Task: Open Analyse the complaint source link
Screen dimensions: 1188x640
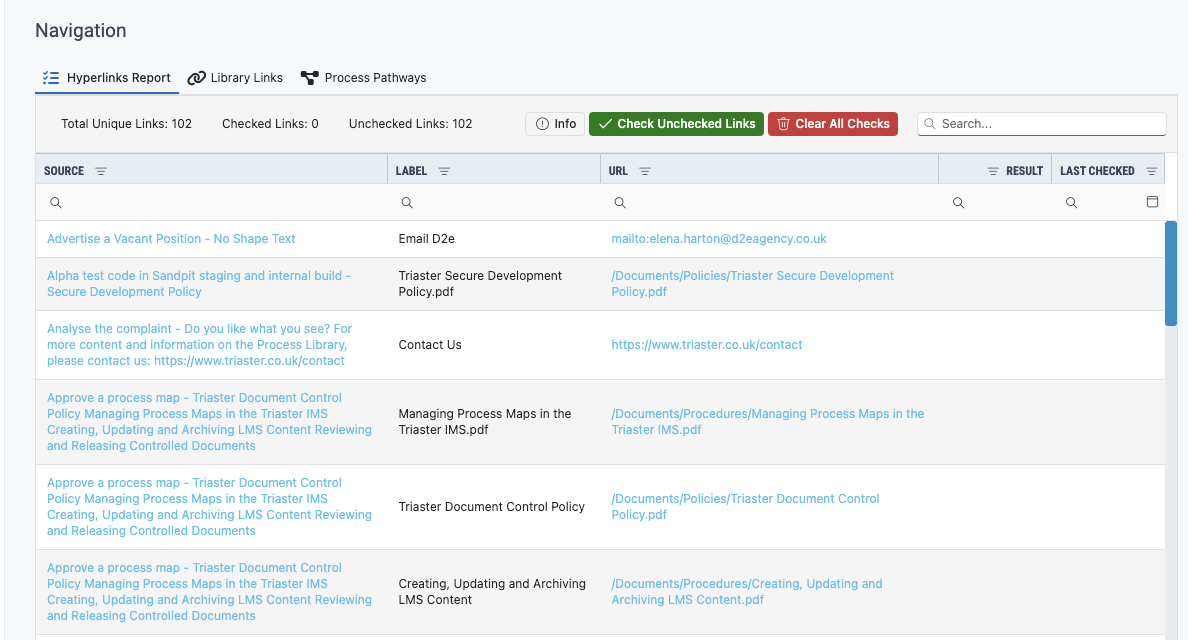Action: coord(199,345)
